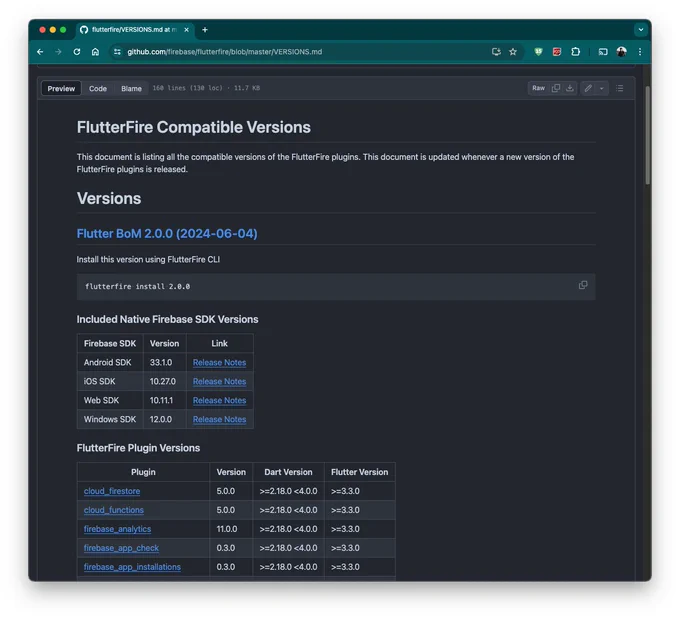Open a new browser tab with plus
This screenshot has width=680, height=619.
(x=205, y=29)
